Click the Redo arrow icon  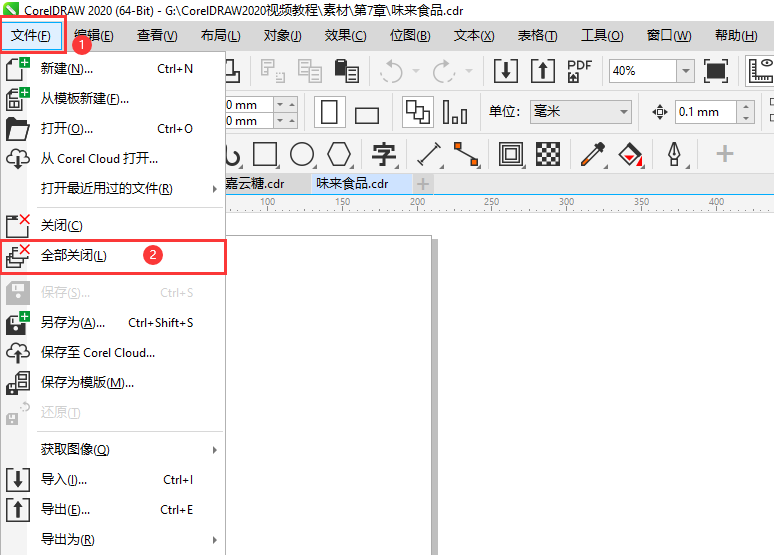point(444,71)
